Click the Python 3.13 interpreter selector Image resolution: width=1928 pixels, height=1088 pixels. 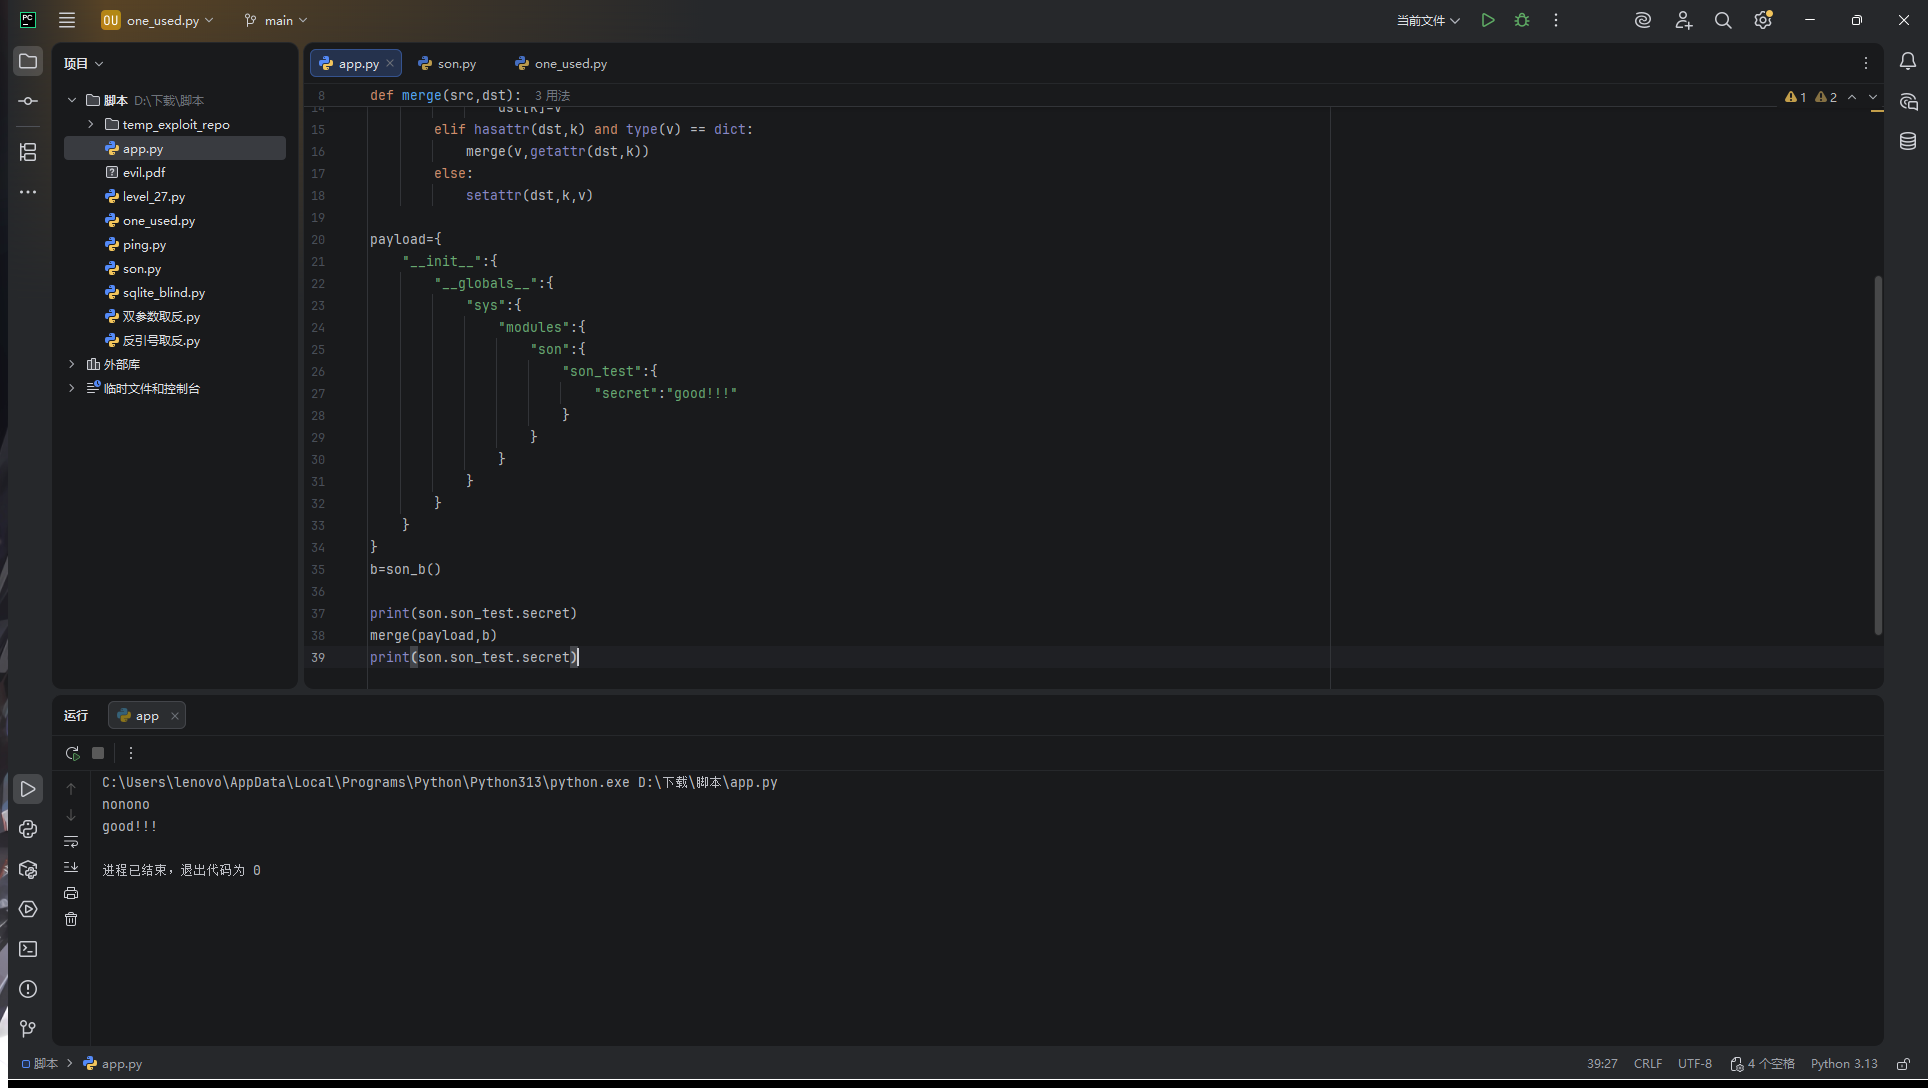(x=1844, y=1064)
